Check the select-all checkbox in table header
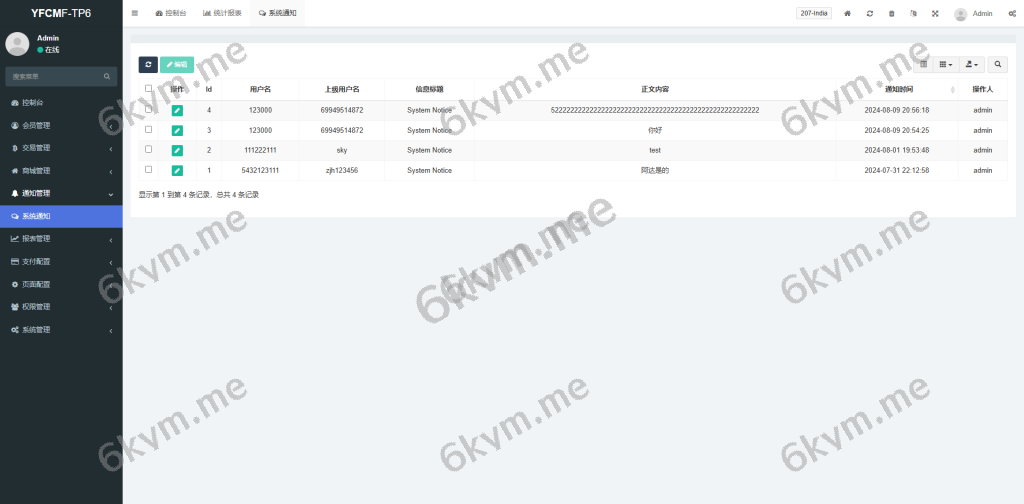Image resolution: width=1024 pixels, height=504 pixels. click(x=149, y=89)
